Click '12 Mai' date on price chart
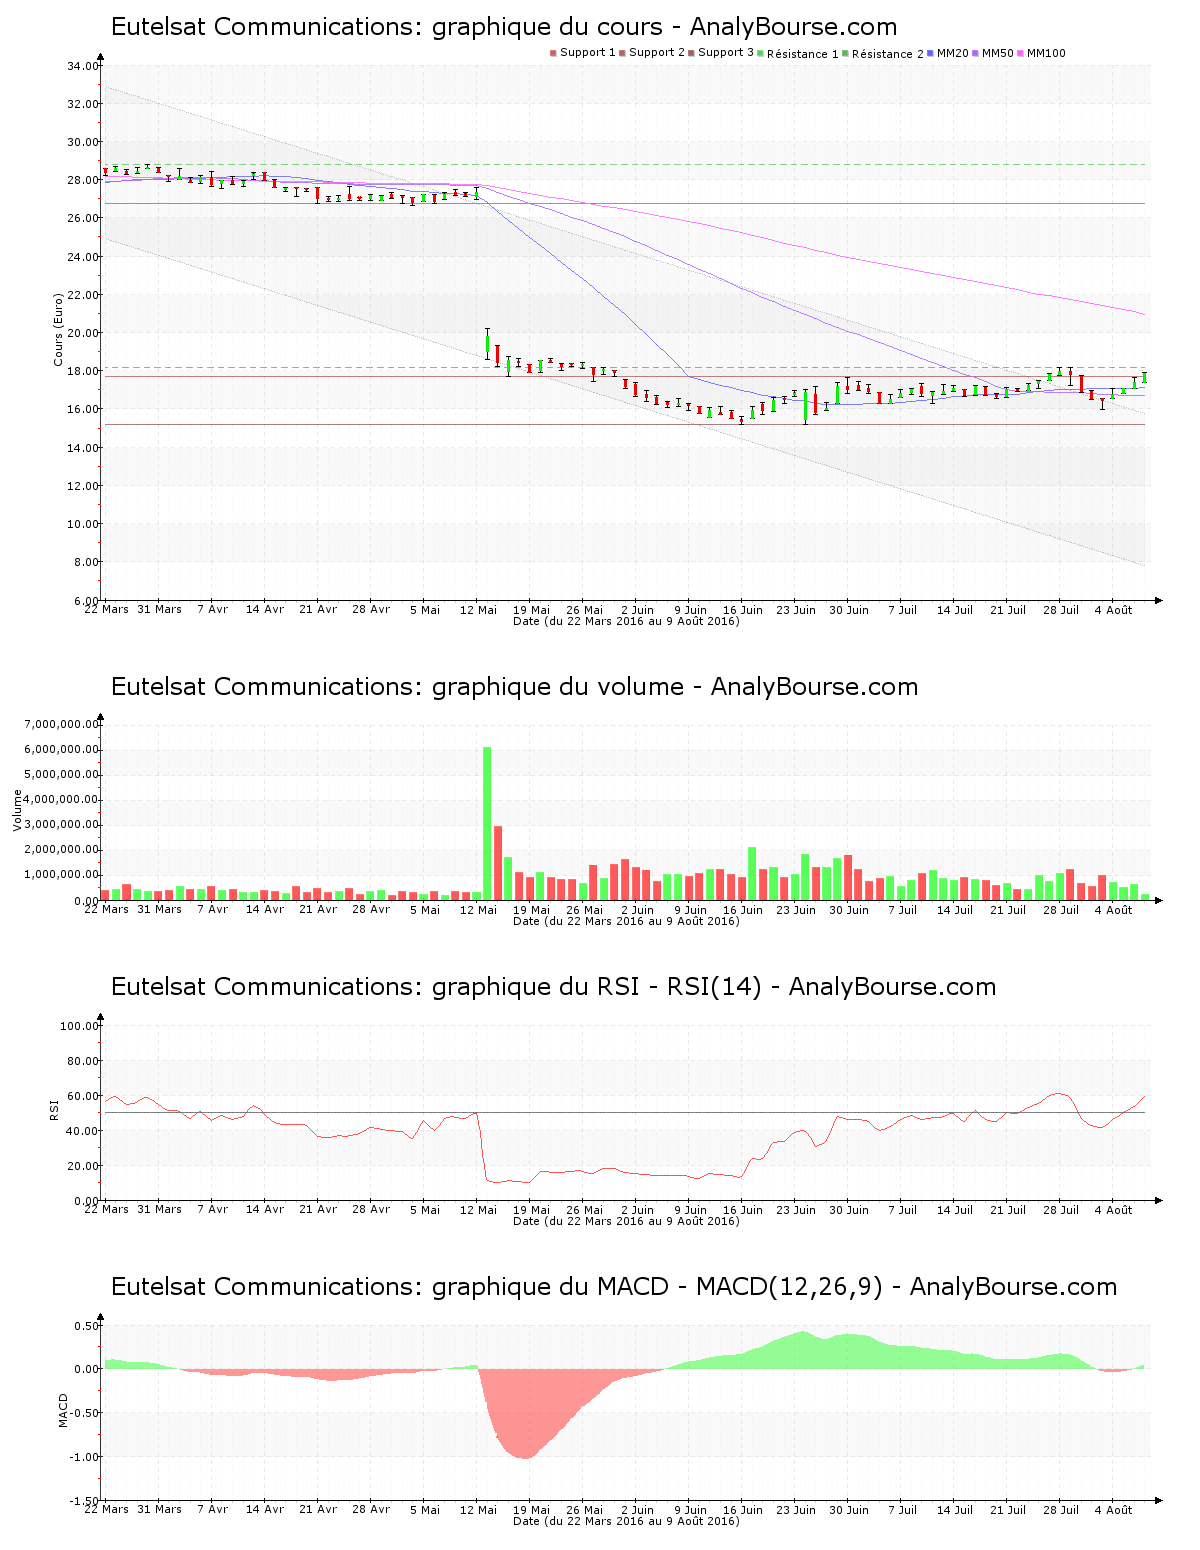Viewport: 1200px width, 1550px height. tap(478, 610)
